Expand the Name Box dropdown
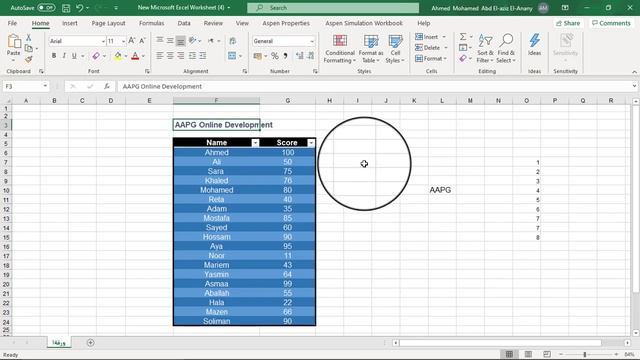640x360 pixels. [45, 87]
